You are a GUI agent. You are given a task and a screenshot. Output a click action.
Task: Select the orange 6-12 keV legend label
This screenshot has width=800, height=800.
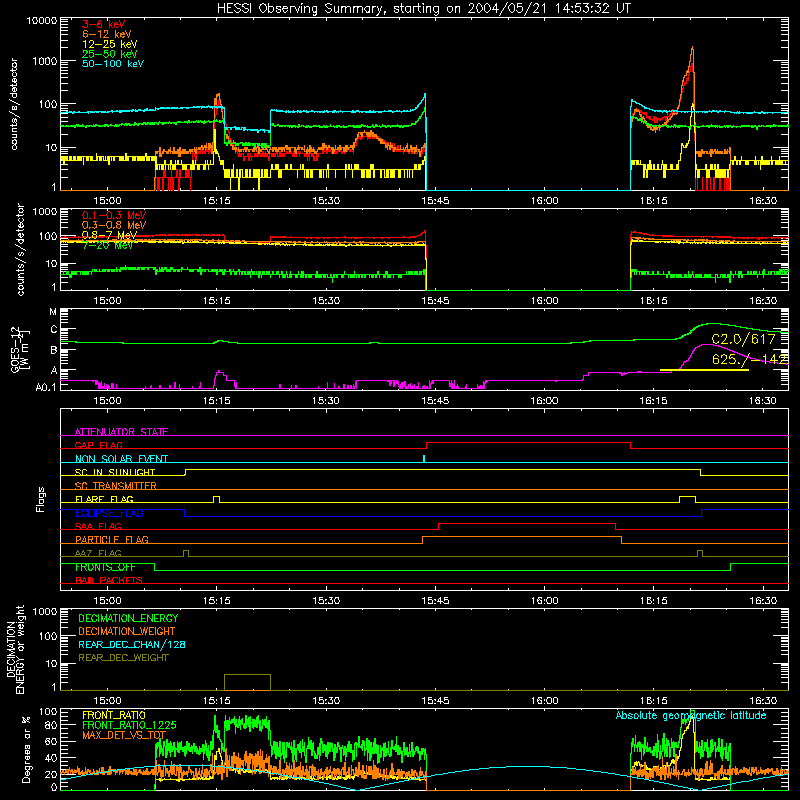tap(106, 34)
